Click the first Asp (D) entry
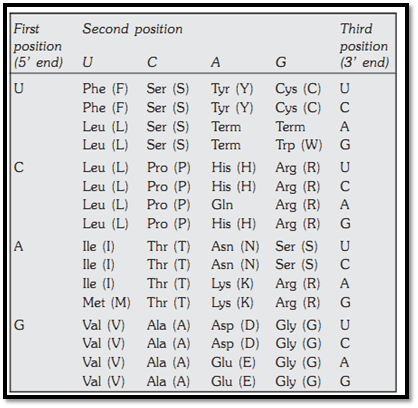Image resolution: width=418 pixels, height=408 pixels. 235,326
